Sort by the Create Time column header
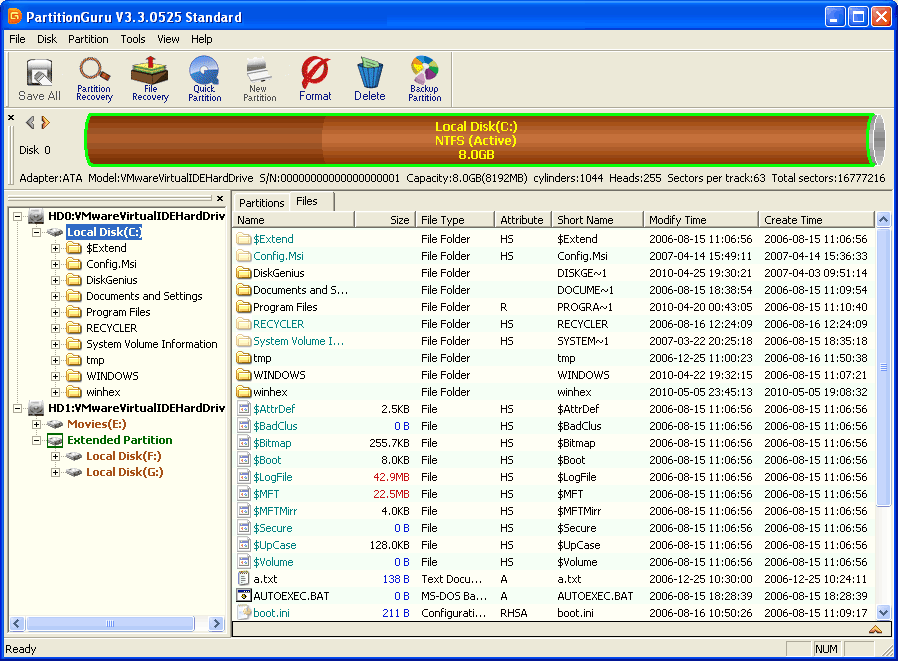 817,220
